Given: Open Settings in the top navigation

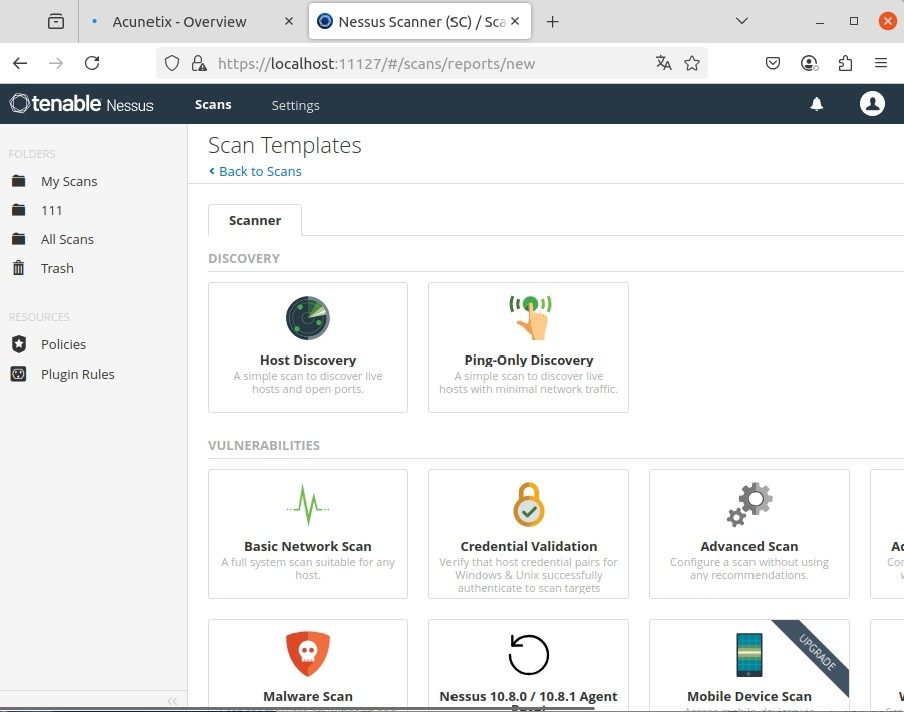Looking at the screenshot, I should tap(295, 105).
